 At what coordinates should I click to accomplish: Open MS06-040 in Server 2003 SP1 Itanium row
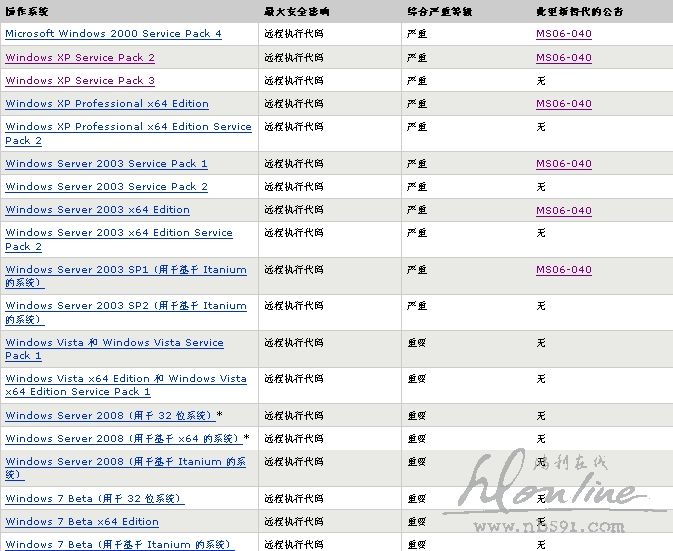(x=564, y=269)
